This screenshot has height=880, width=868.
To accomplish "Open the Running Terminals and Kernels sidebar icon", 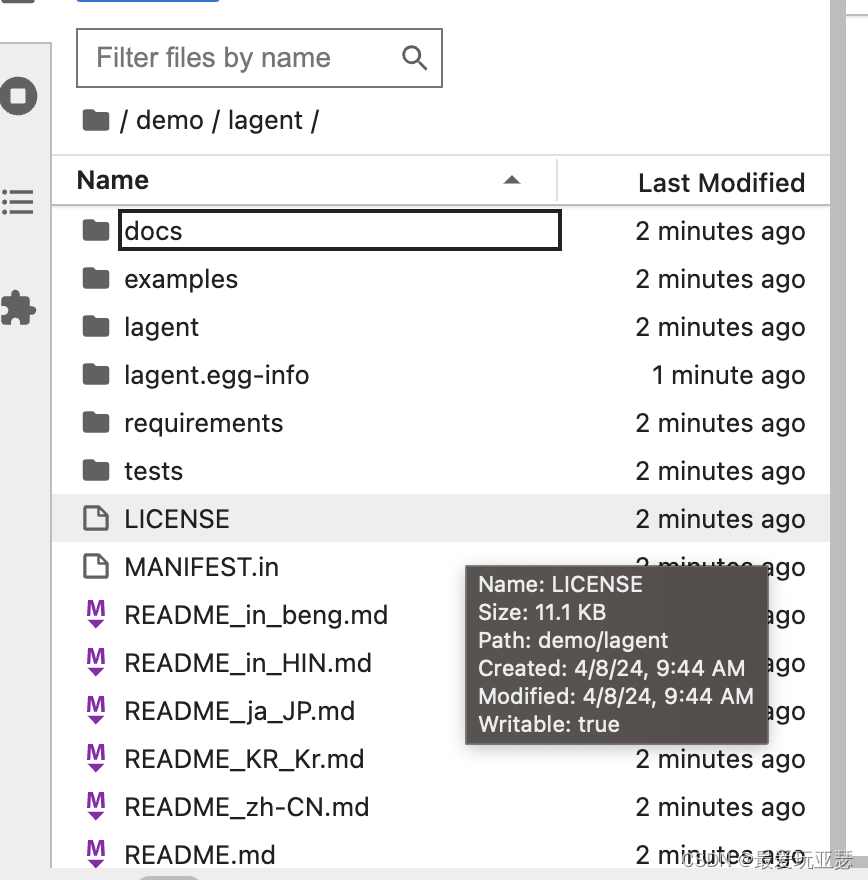I will point(19,96).
